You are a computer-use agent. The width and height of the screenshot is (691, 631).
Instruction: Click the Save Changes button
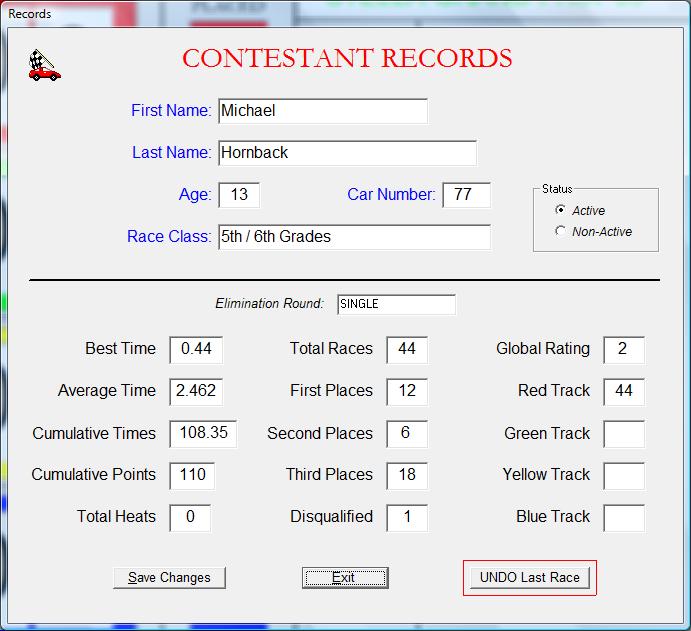point(169,578)
